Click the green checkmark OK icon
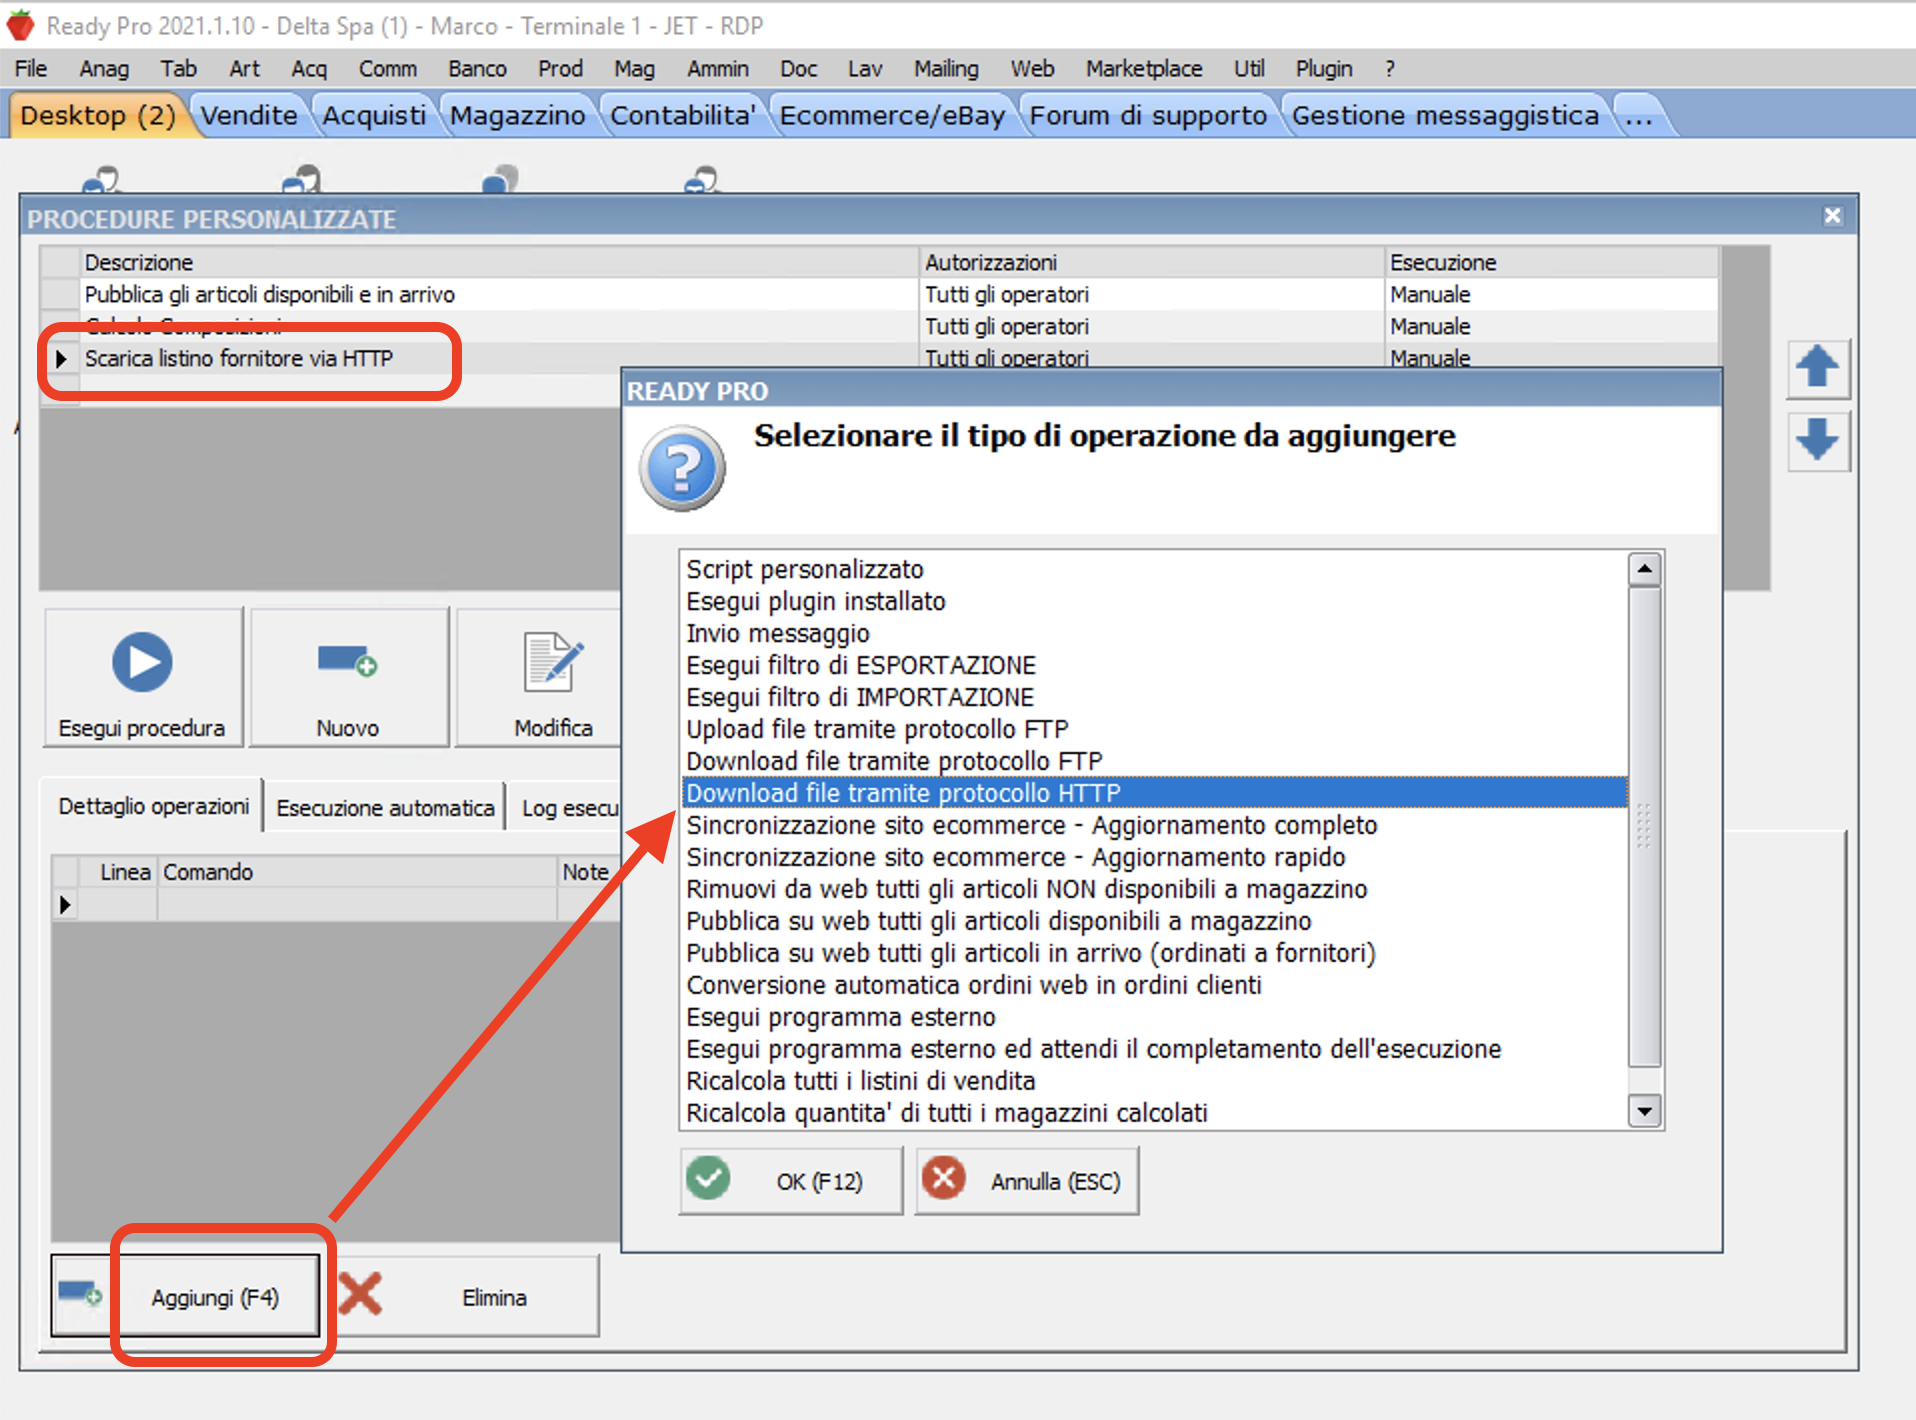 709,1179
